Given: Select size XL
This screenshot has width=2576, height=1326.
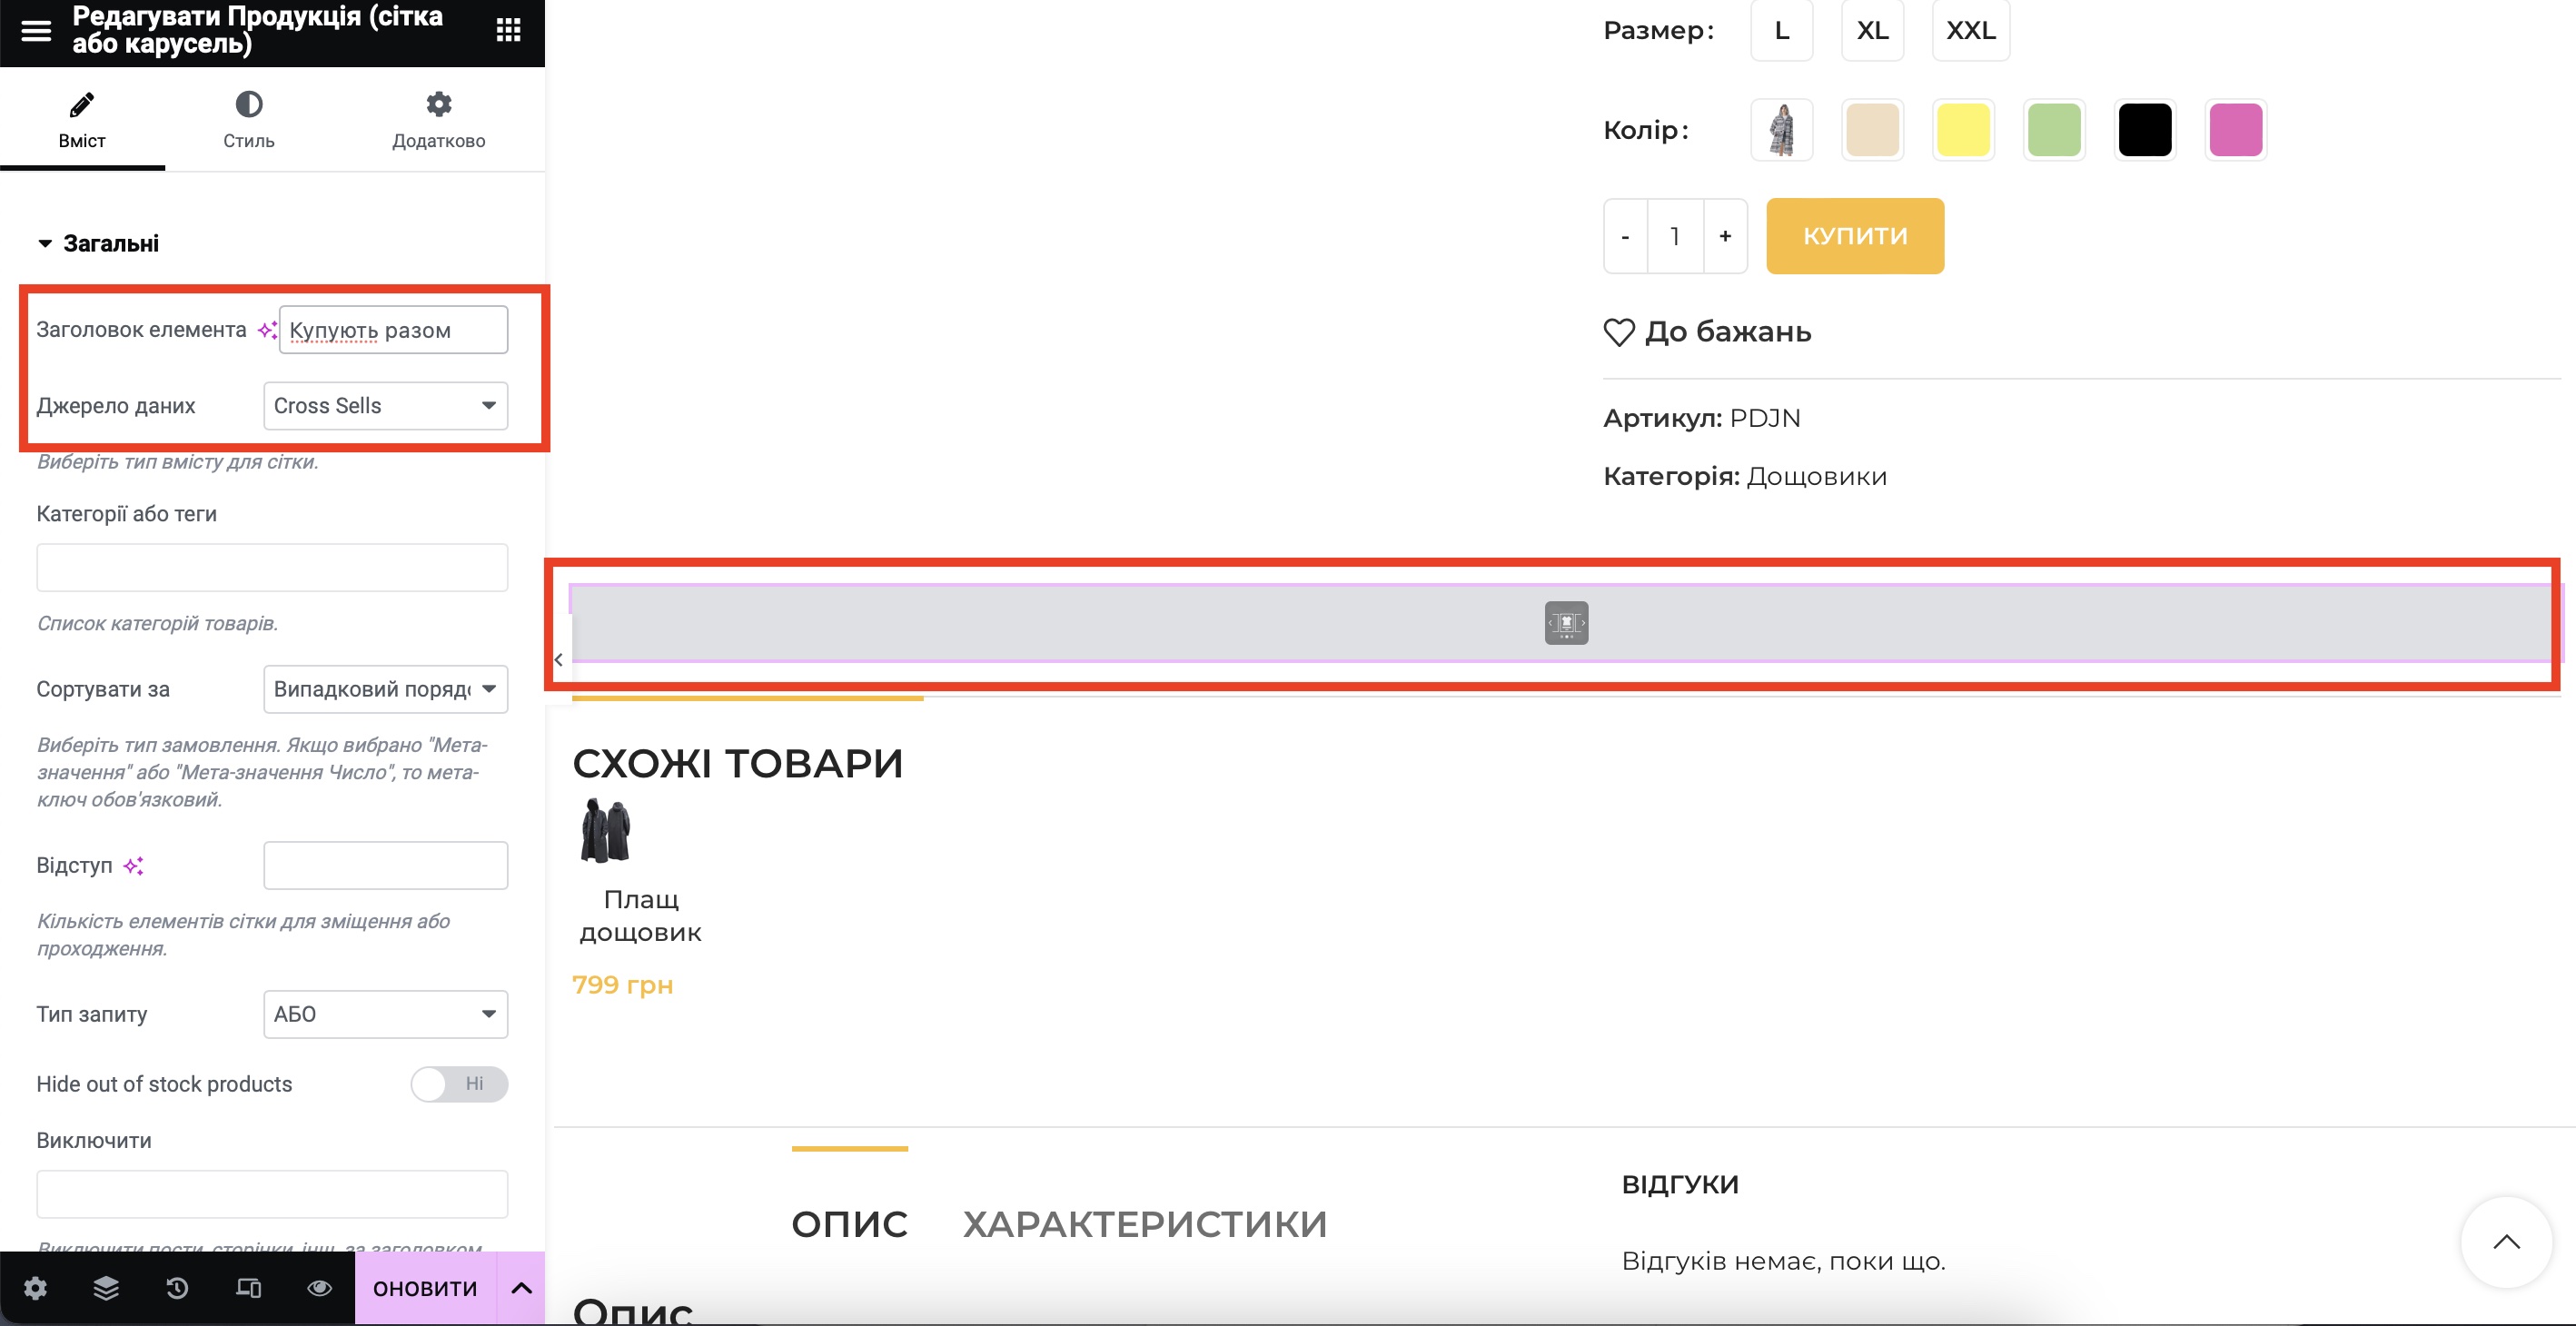Looking at the screenshot, I should 1872,31.
